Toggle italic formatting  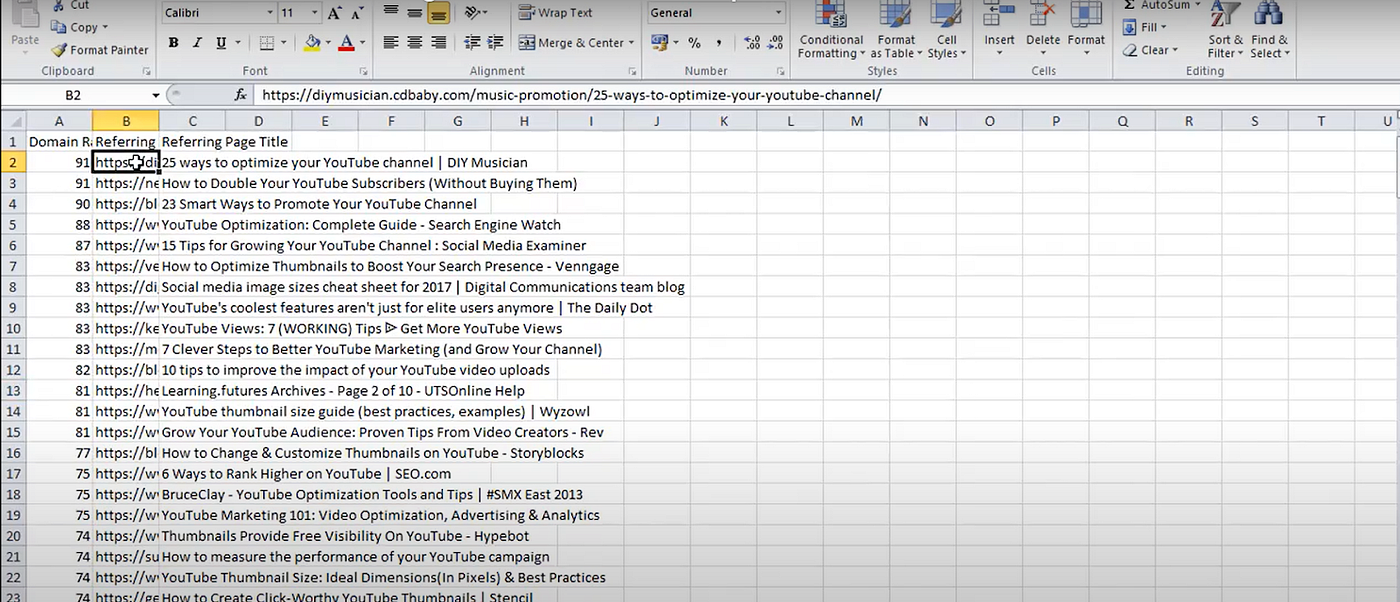[196, 42]
